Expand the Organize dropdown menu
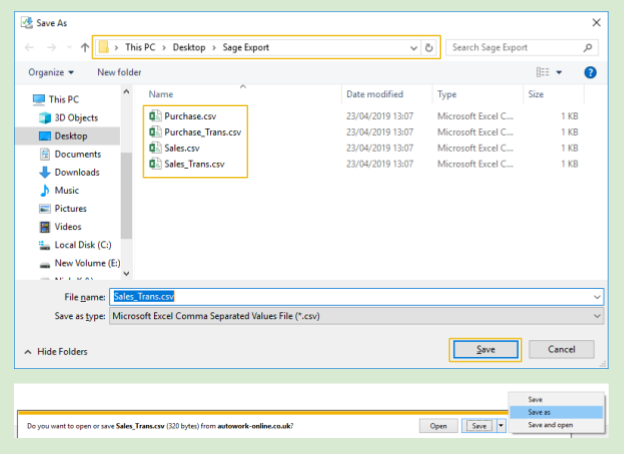 click(51, 72)
